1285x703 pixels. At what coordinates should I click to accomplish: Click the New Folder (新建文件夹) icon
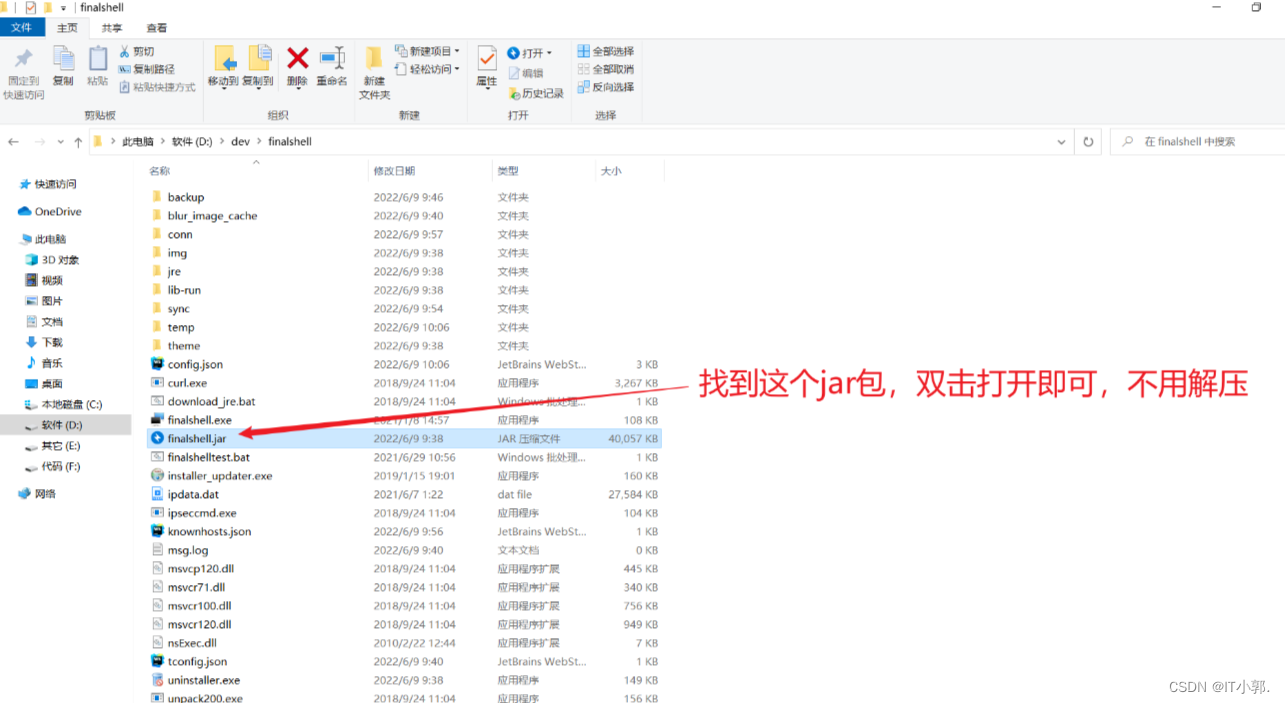click(374, 70)
